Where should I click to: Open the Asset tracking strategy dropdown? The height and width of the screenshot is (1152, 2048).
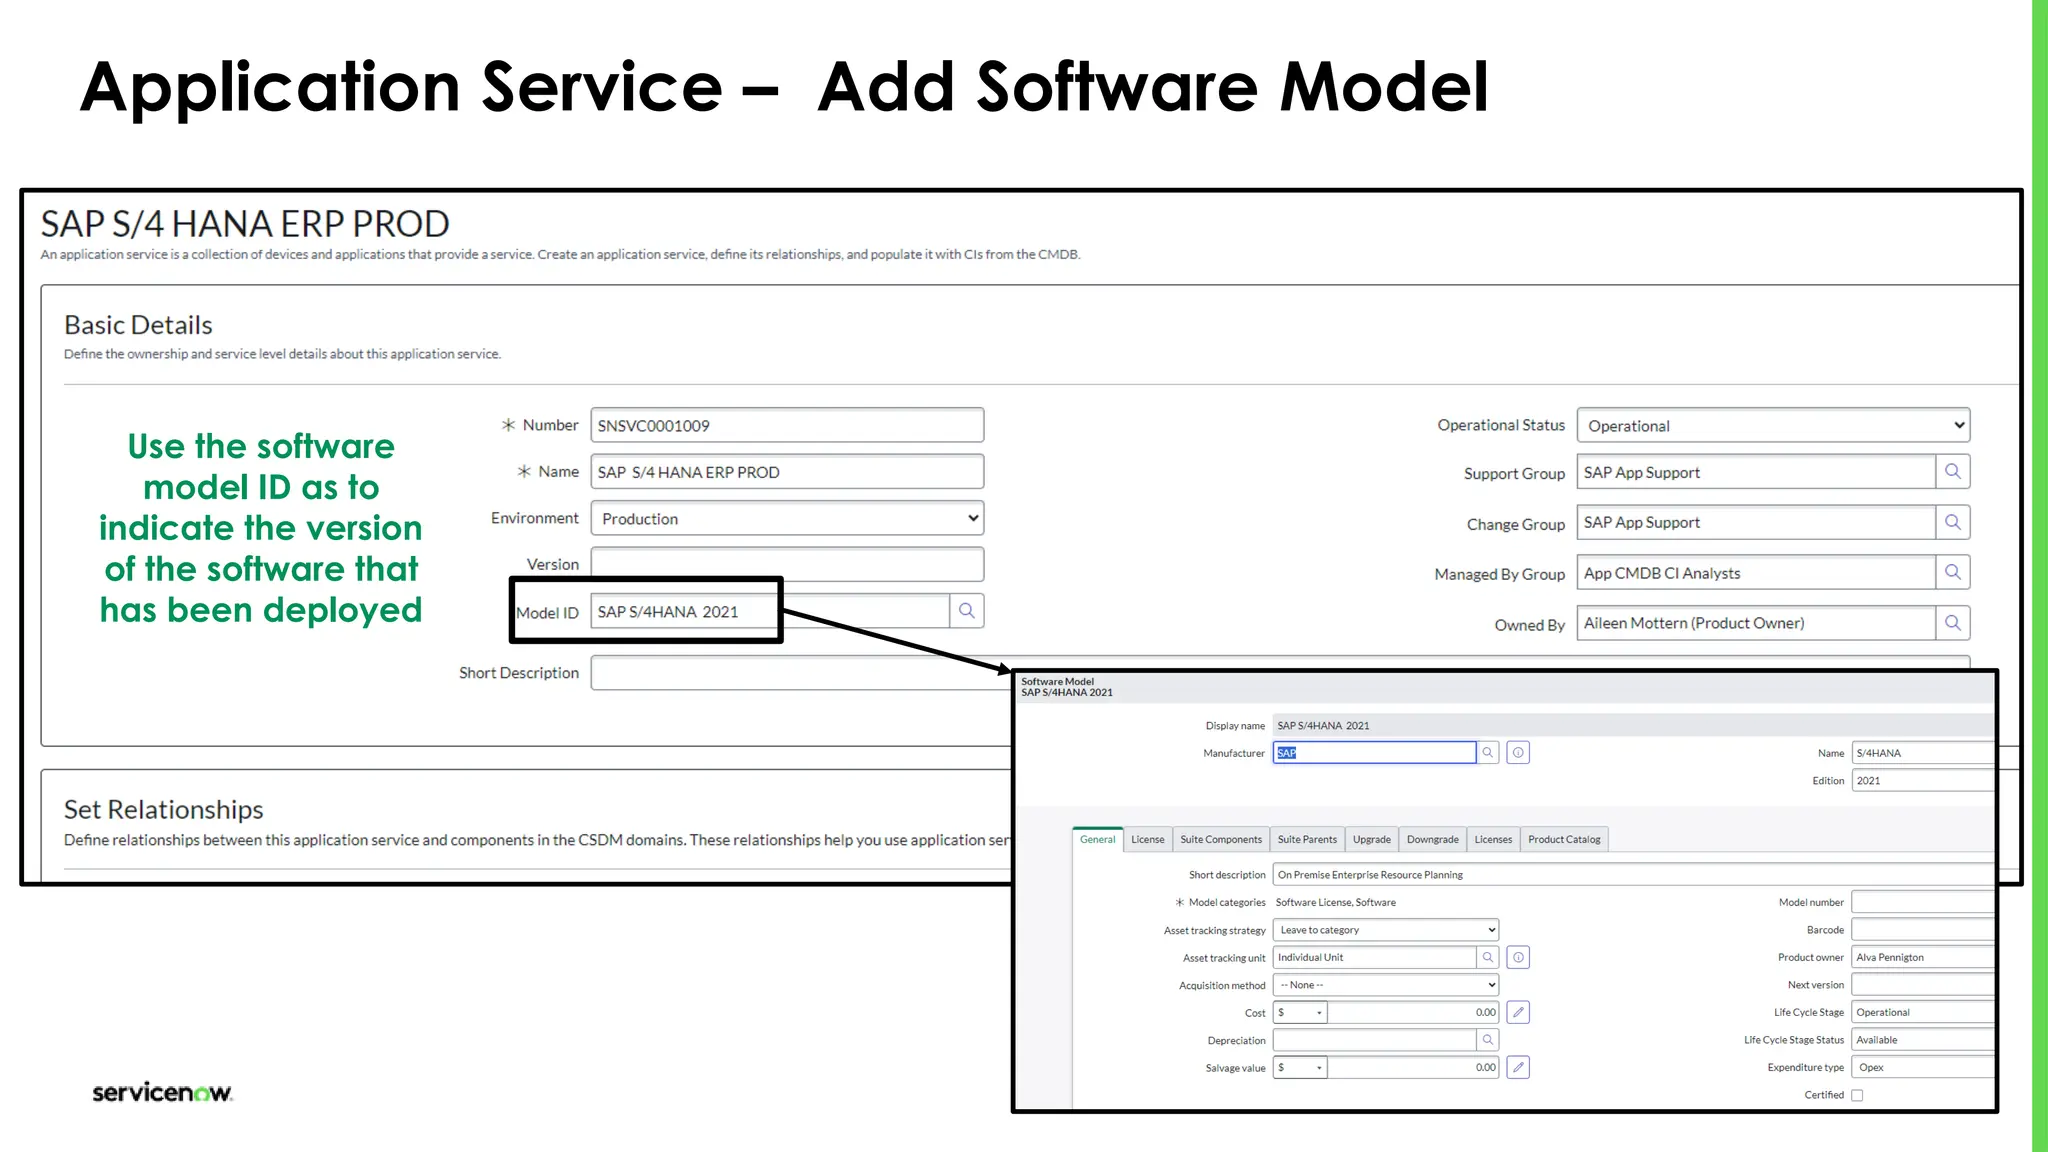pos(1386,930)
